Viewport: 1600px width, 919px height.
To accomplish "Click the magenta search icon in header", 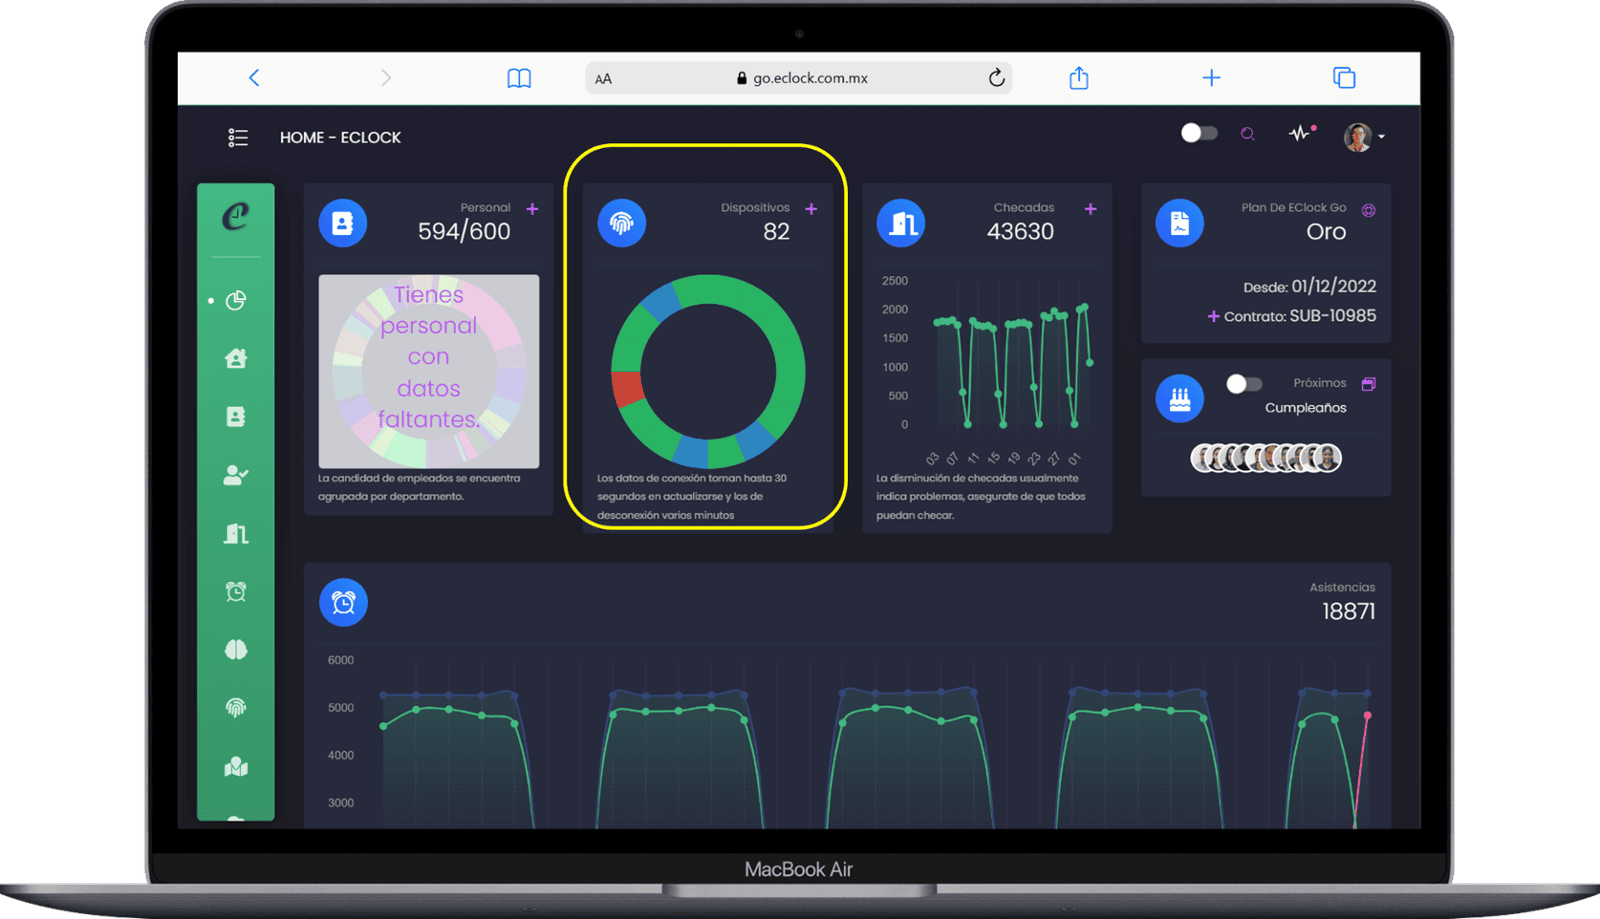I will (x=1247, y=134).
